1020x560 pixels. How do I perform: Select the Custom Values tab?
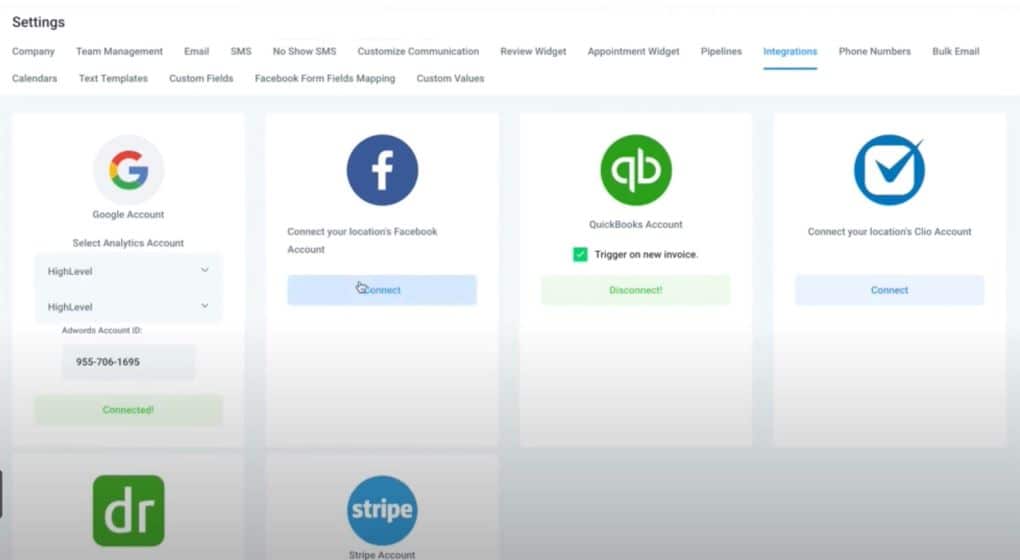[x=450, y=78]
